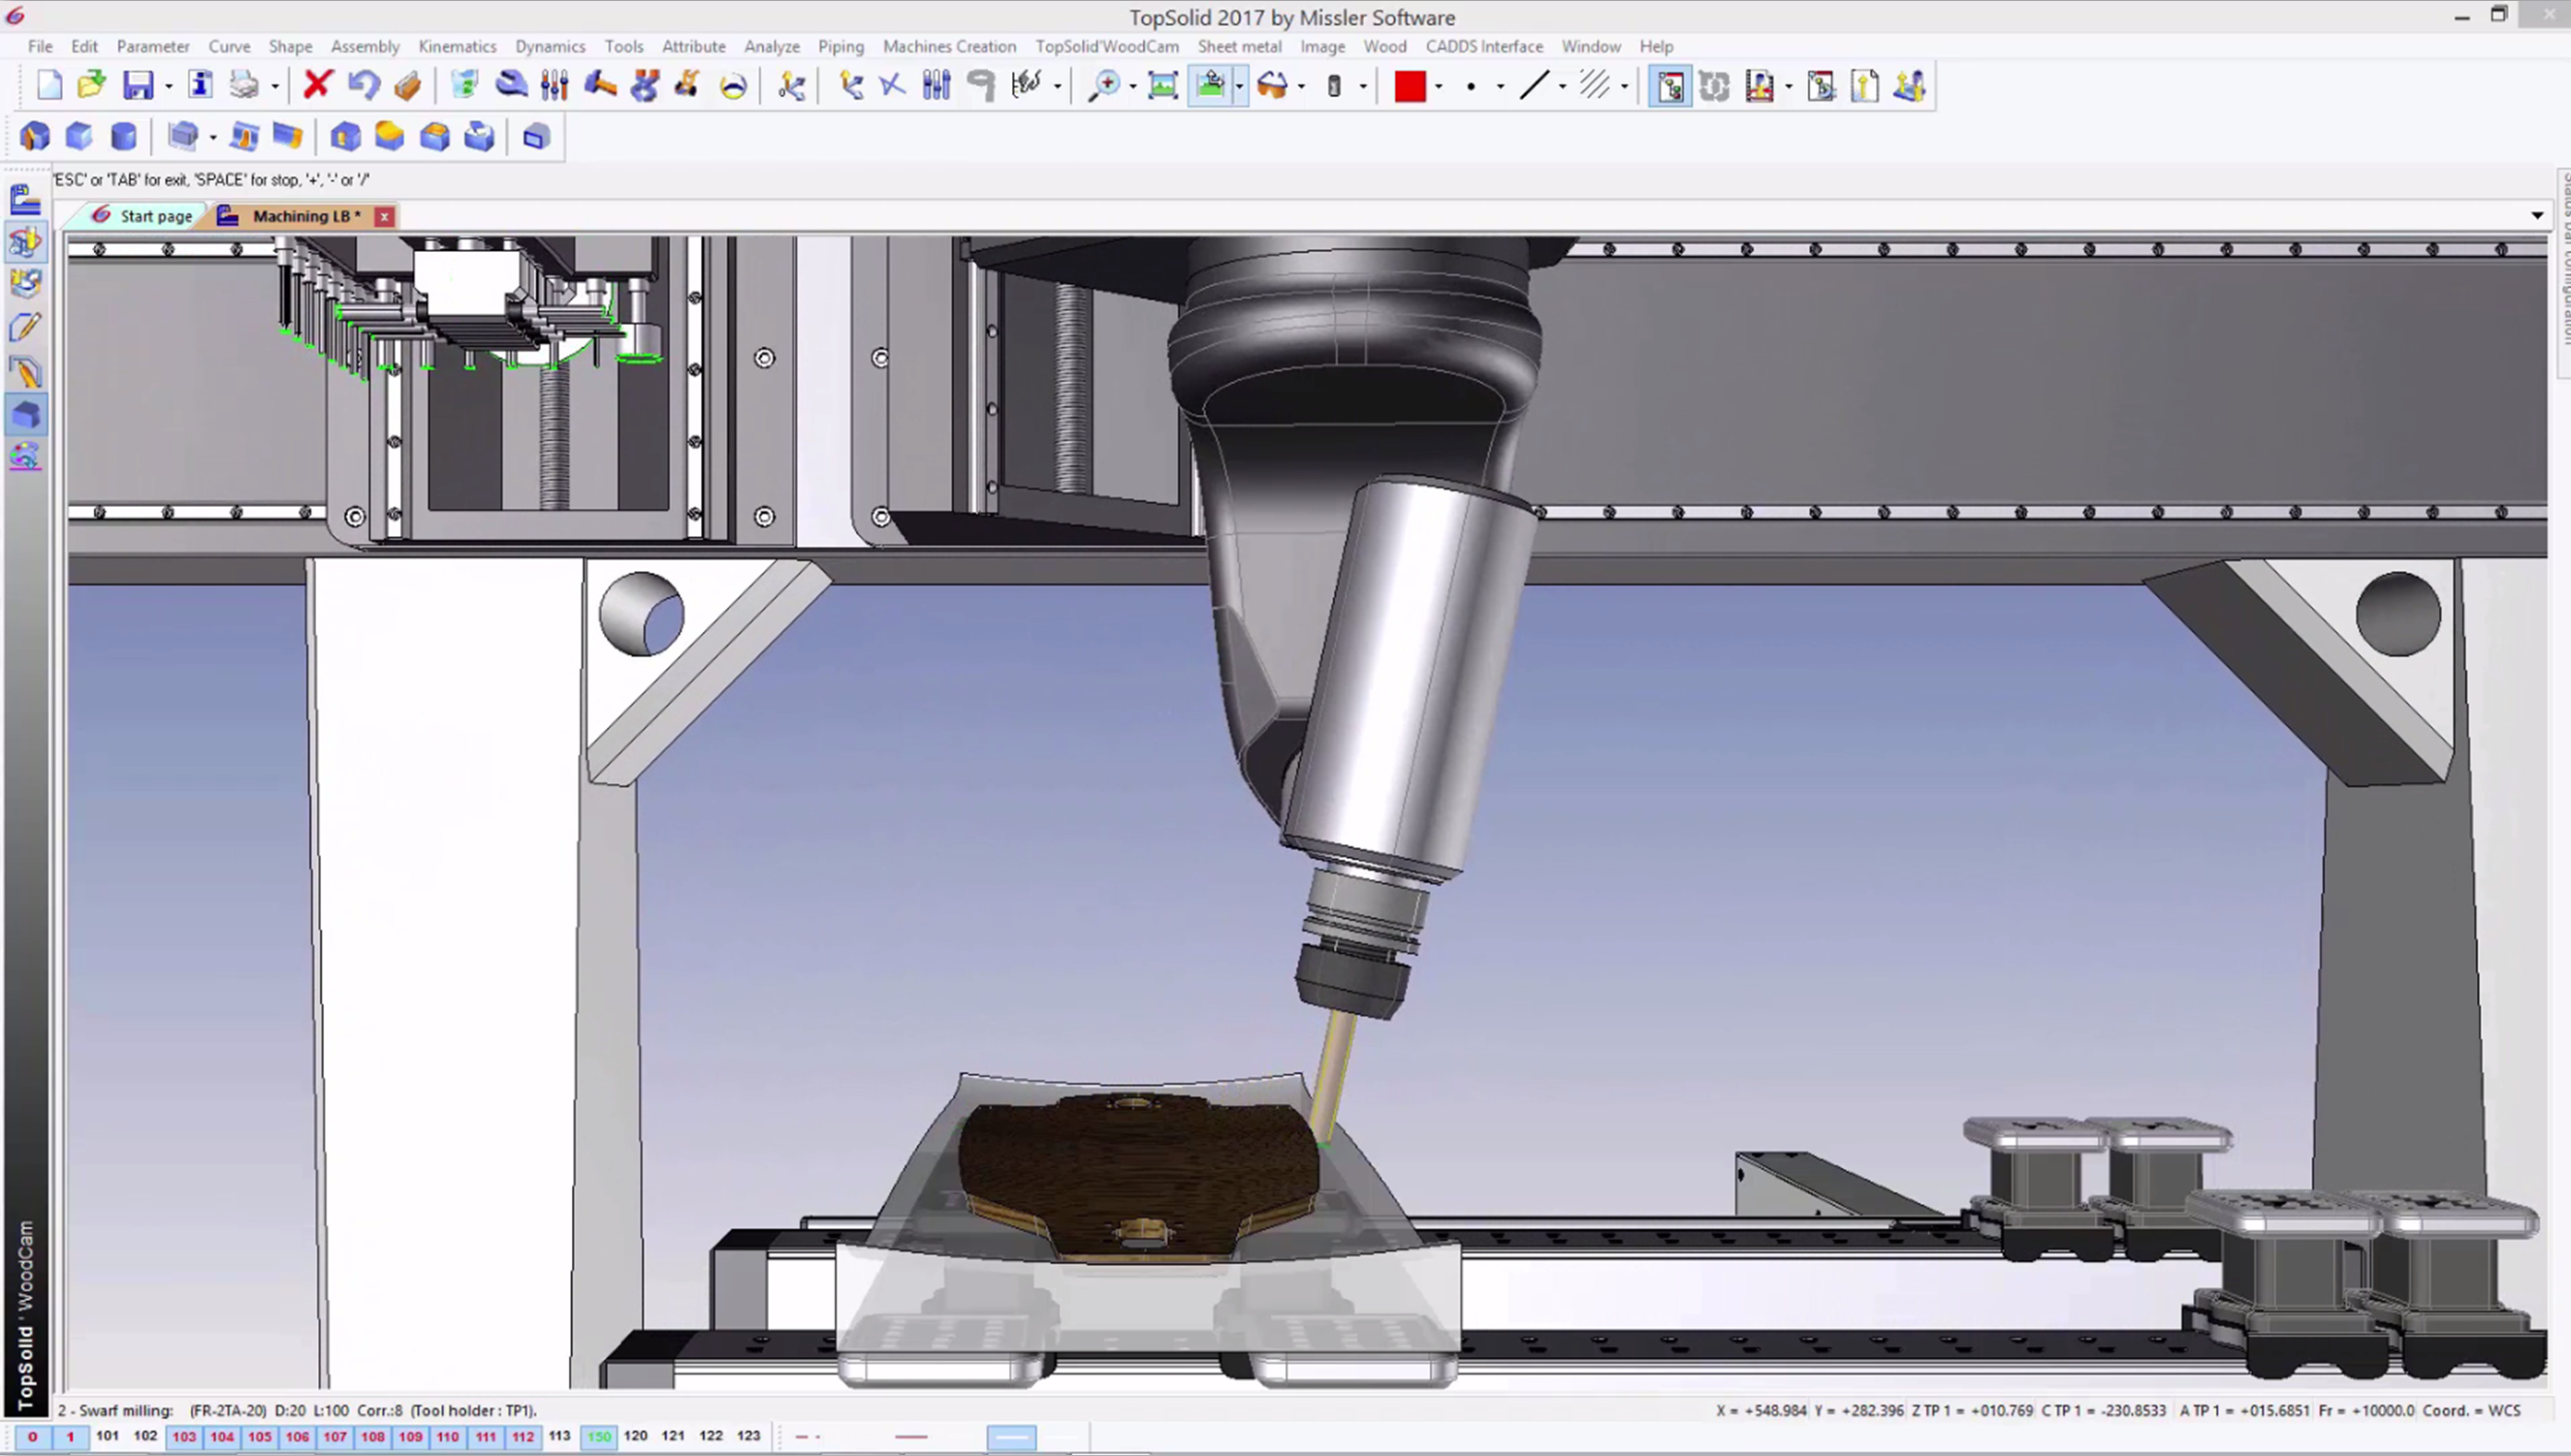Expand the dropdown beside the red color swatch
This screenshot has width=2571, height=1456.
point(1438,87)
